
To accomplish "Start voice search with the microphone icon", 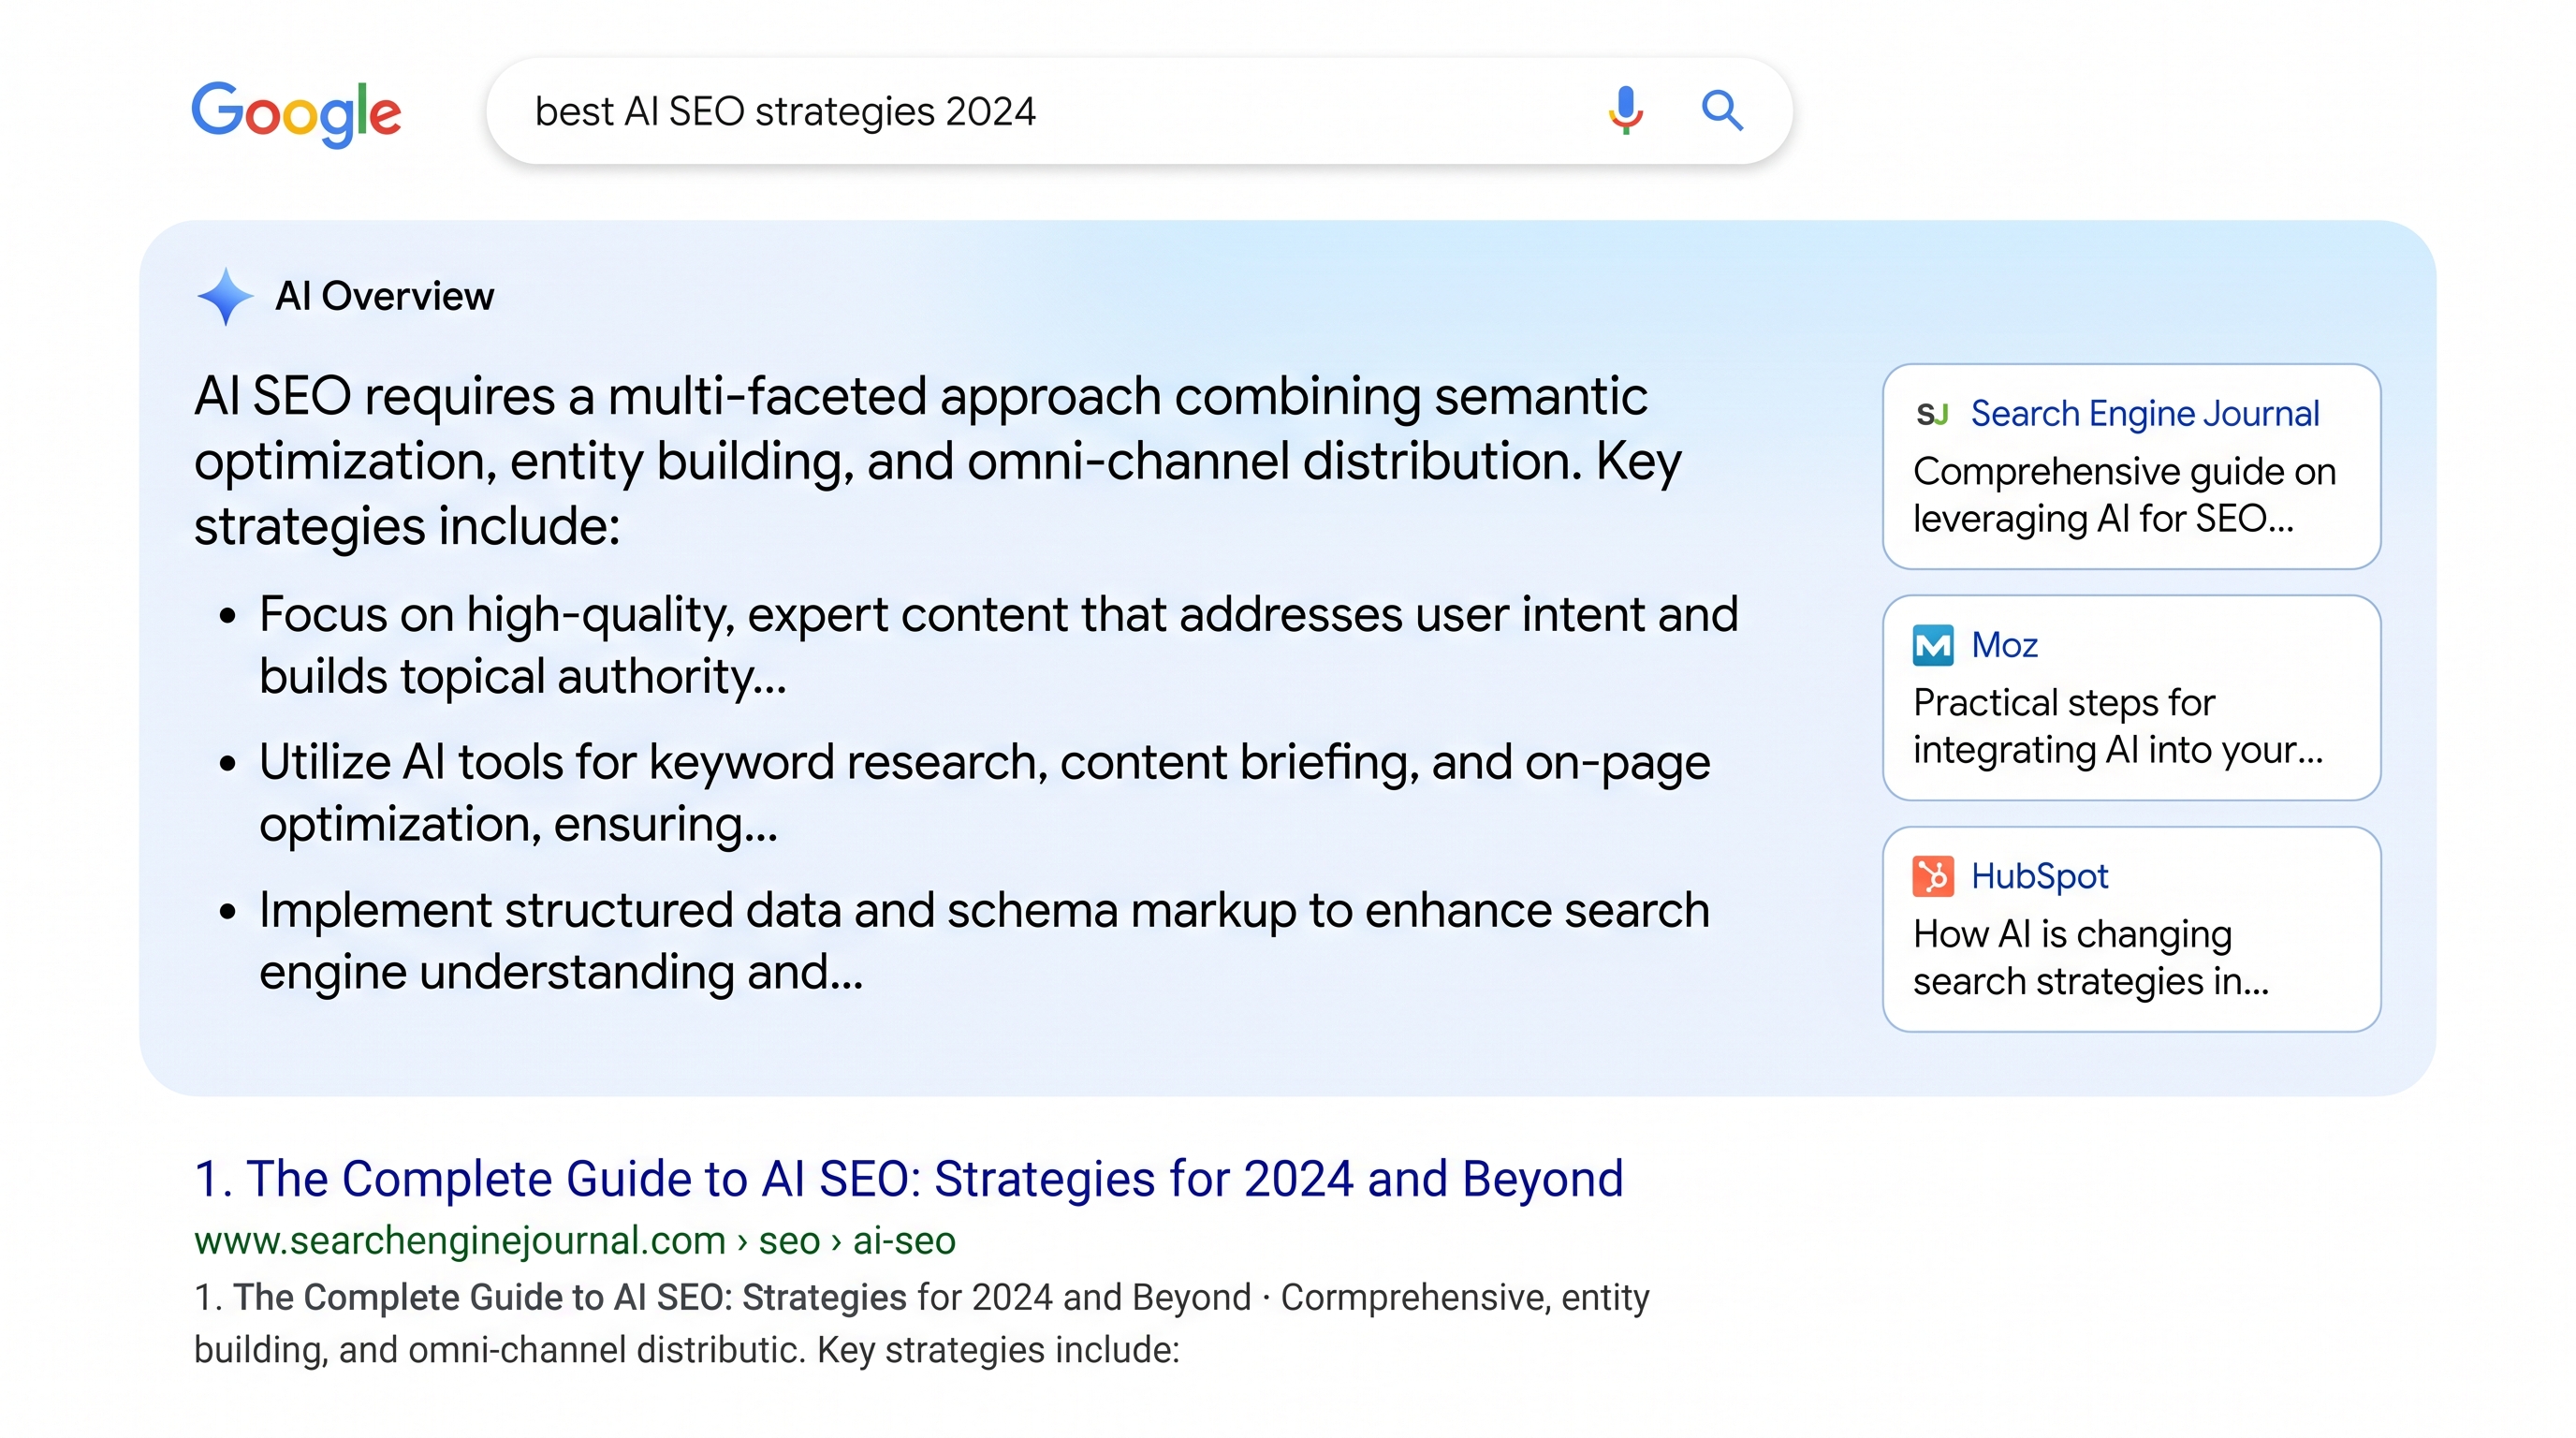I will click(x=1625, y=110).
